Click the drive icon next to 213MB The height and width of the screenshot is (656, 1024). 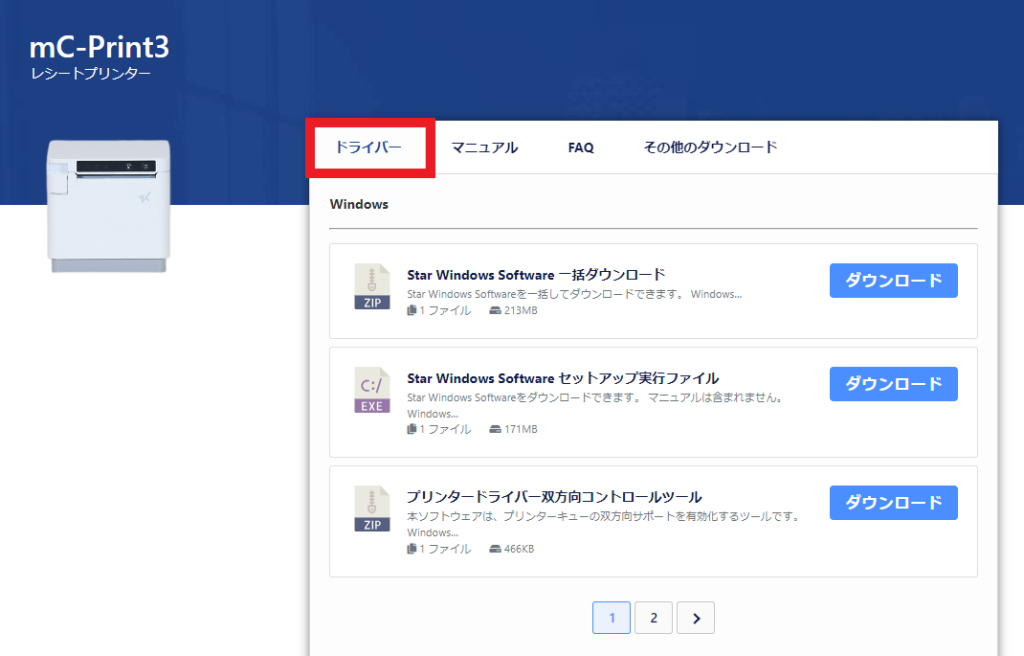(x=495, y=310)
